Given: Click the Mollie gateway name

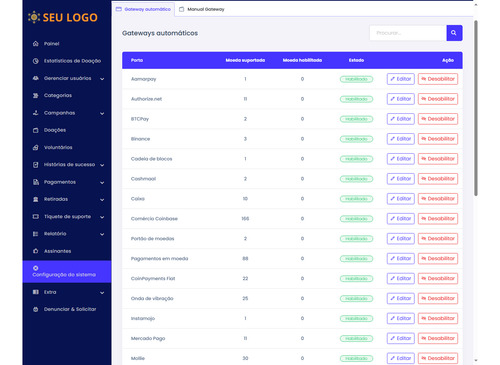Looking at the screenshot, I should tap(138, 358).
